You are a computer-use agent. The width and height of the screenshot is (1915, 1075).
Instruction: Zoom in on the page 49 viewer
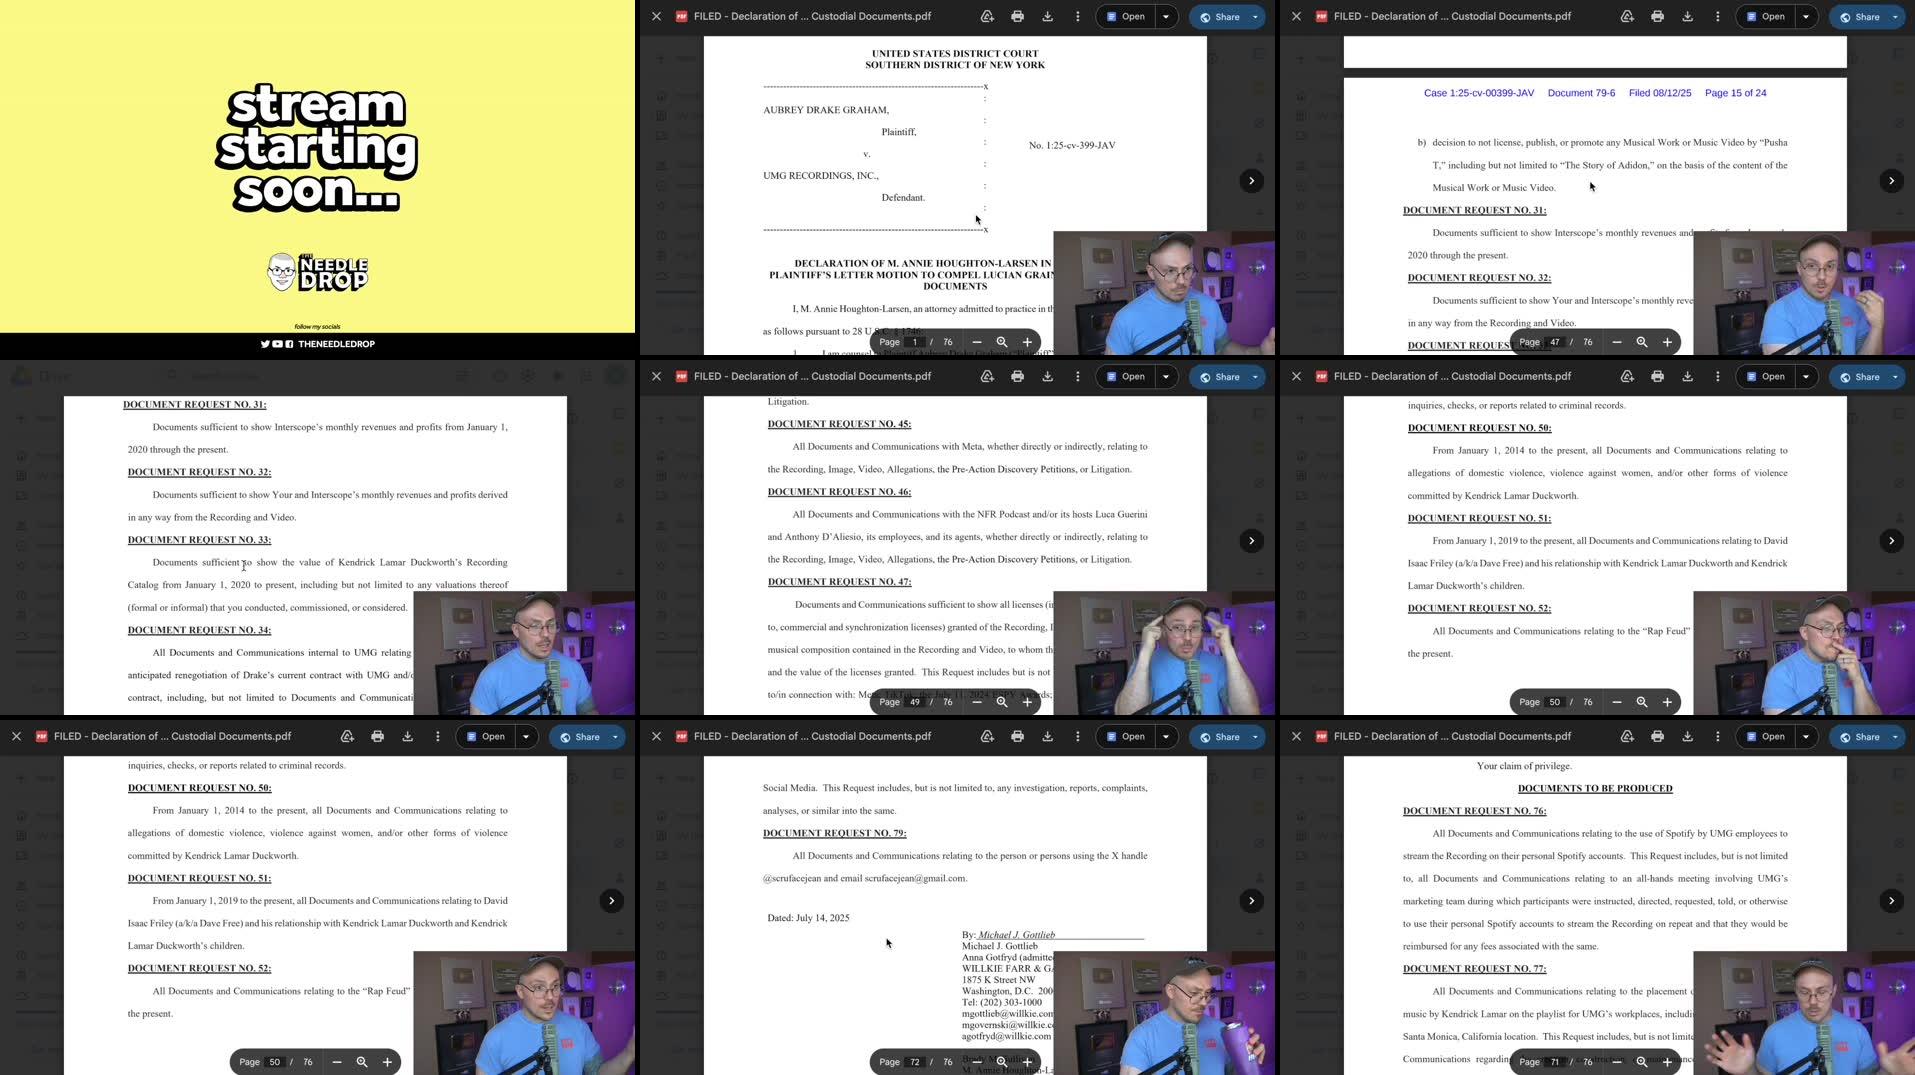click(x=1027, y=702)
